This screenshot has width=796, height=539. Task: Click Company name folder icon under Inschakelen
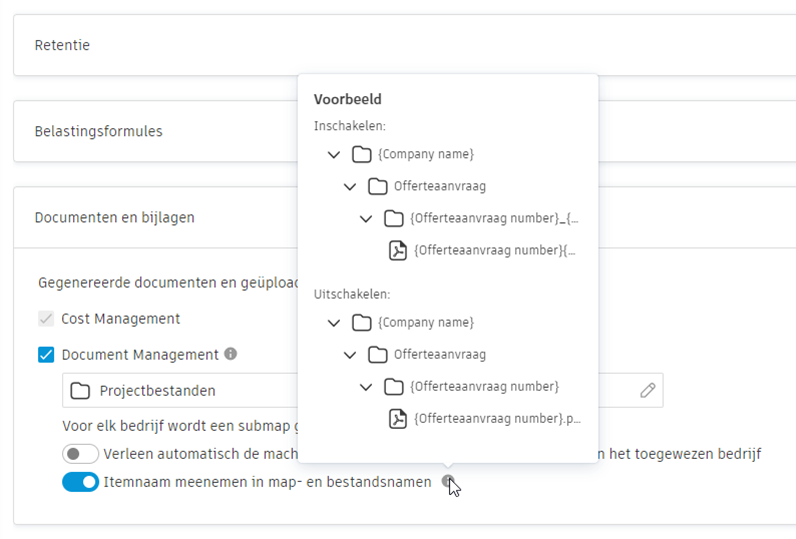[362, 154]
